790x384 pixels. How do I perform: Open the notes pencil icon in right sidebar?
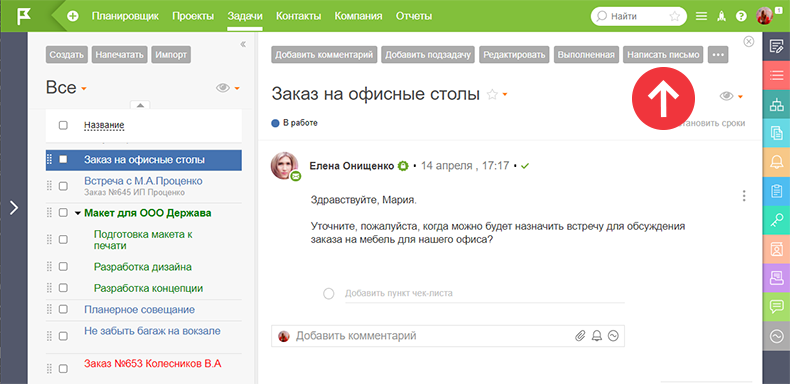[776, 46]
